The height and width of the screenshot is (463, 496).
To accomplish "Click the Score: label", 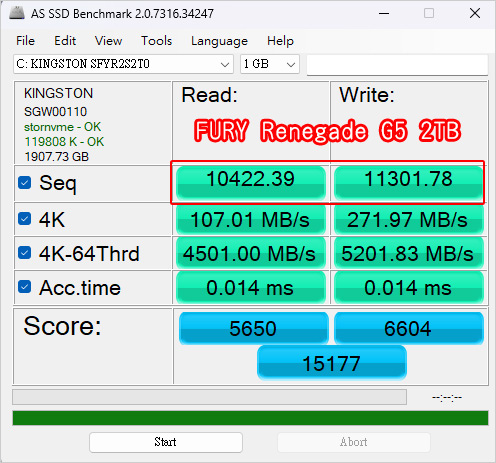I will tap(62, 326).
